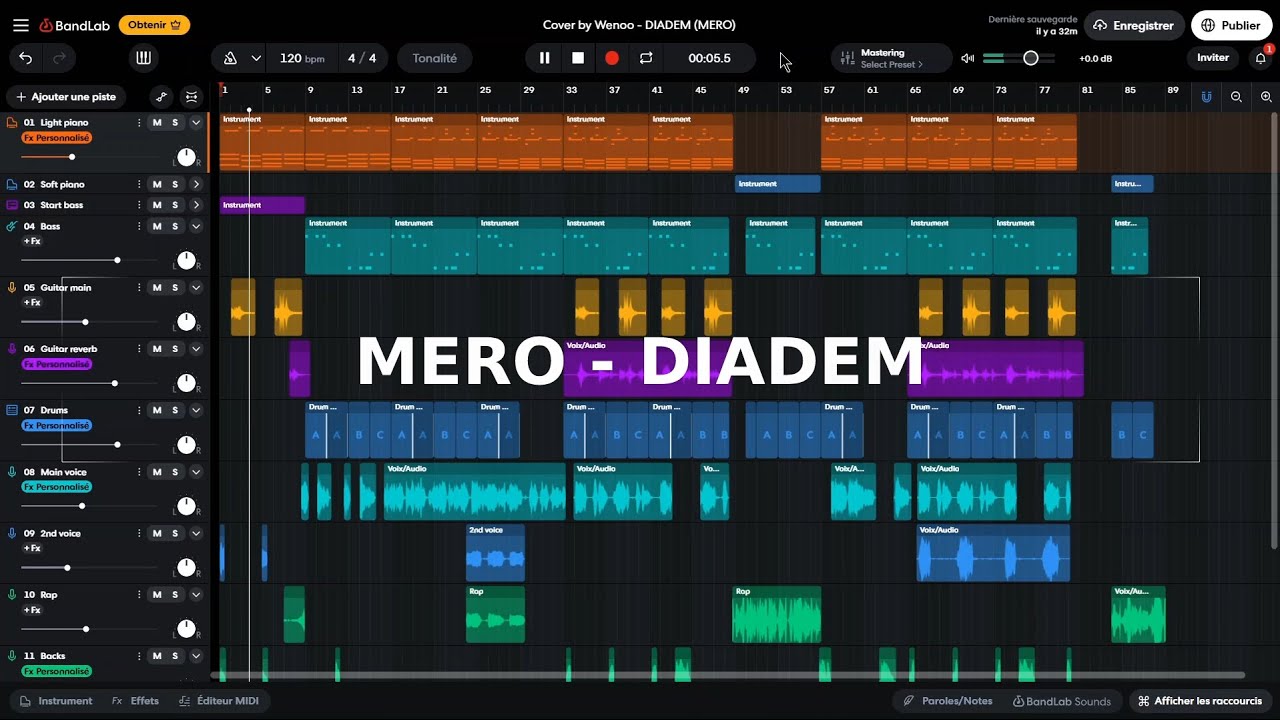Screen dimensions: 1280x720
Task: Open Mastering Select Preset menu
Action: point(892,58)
